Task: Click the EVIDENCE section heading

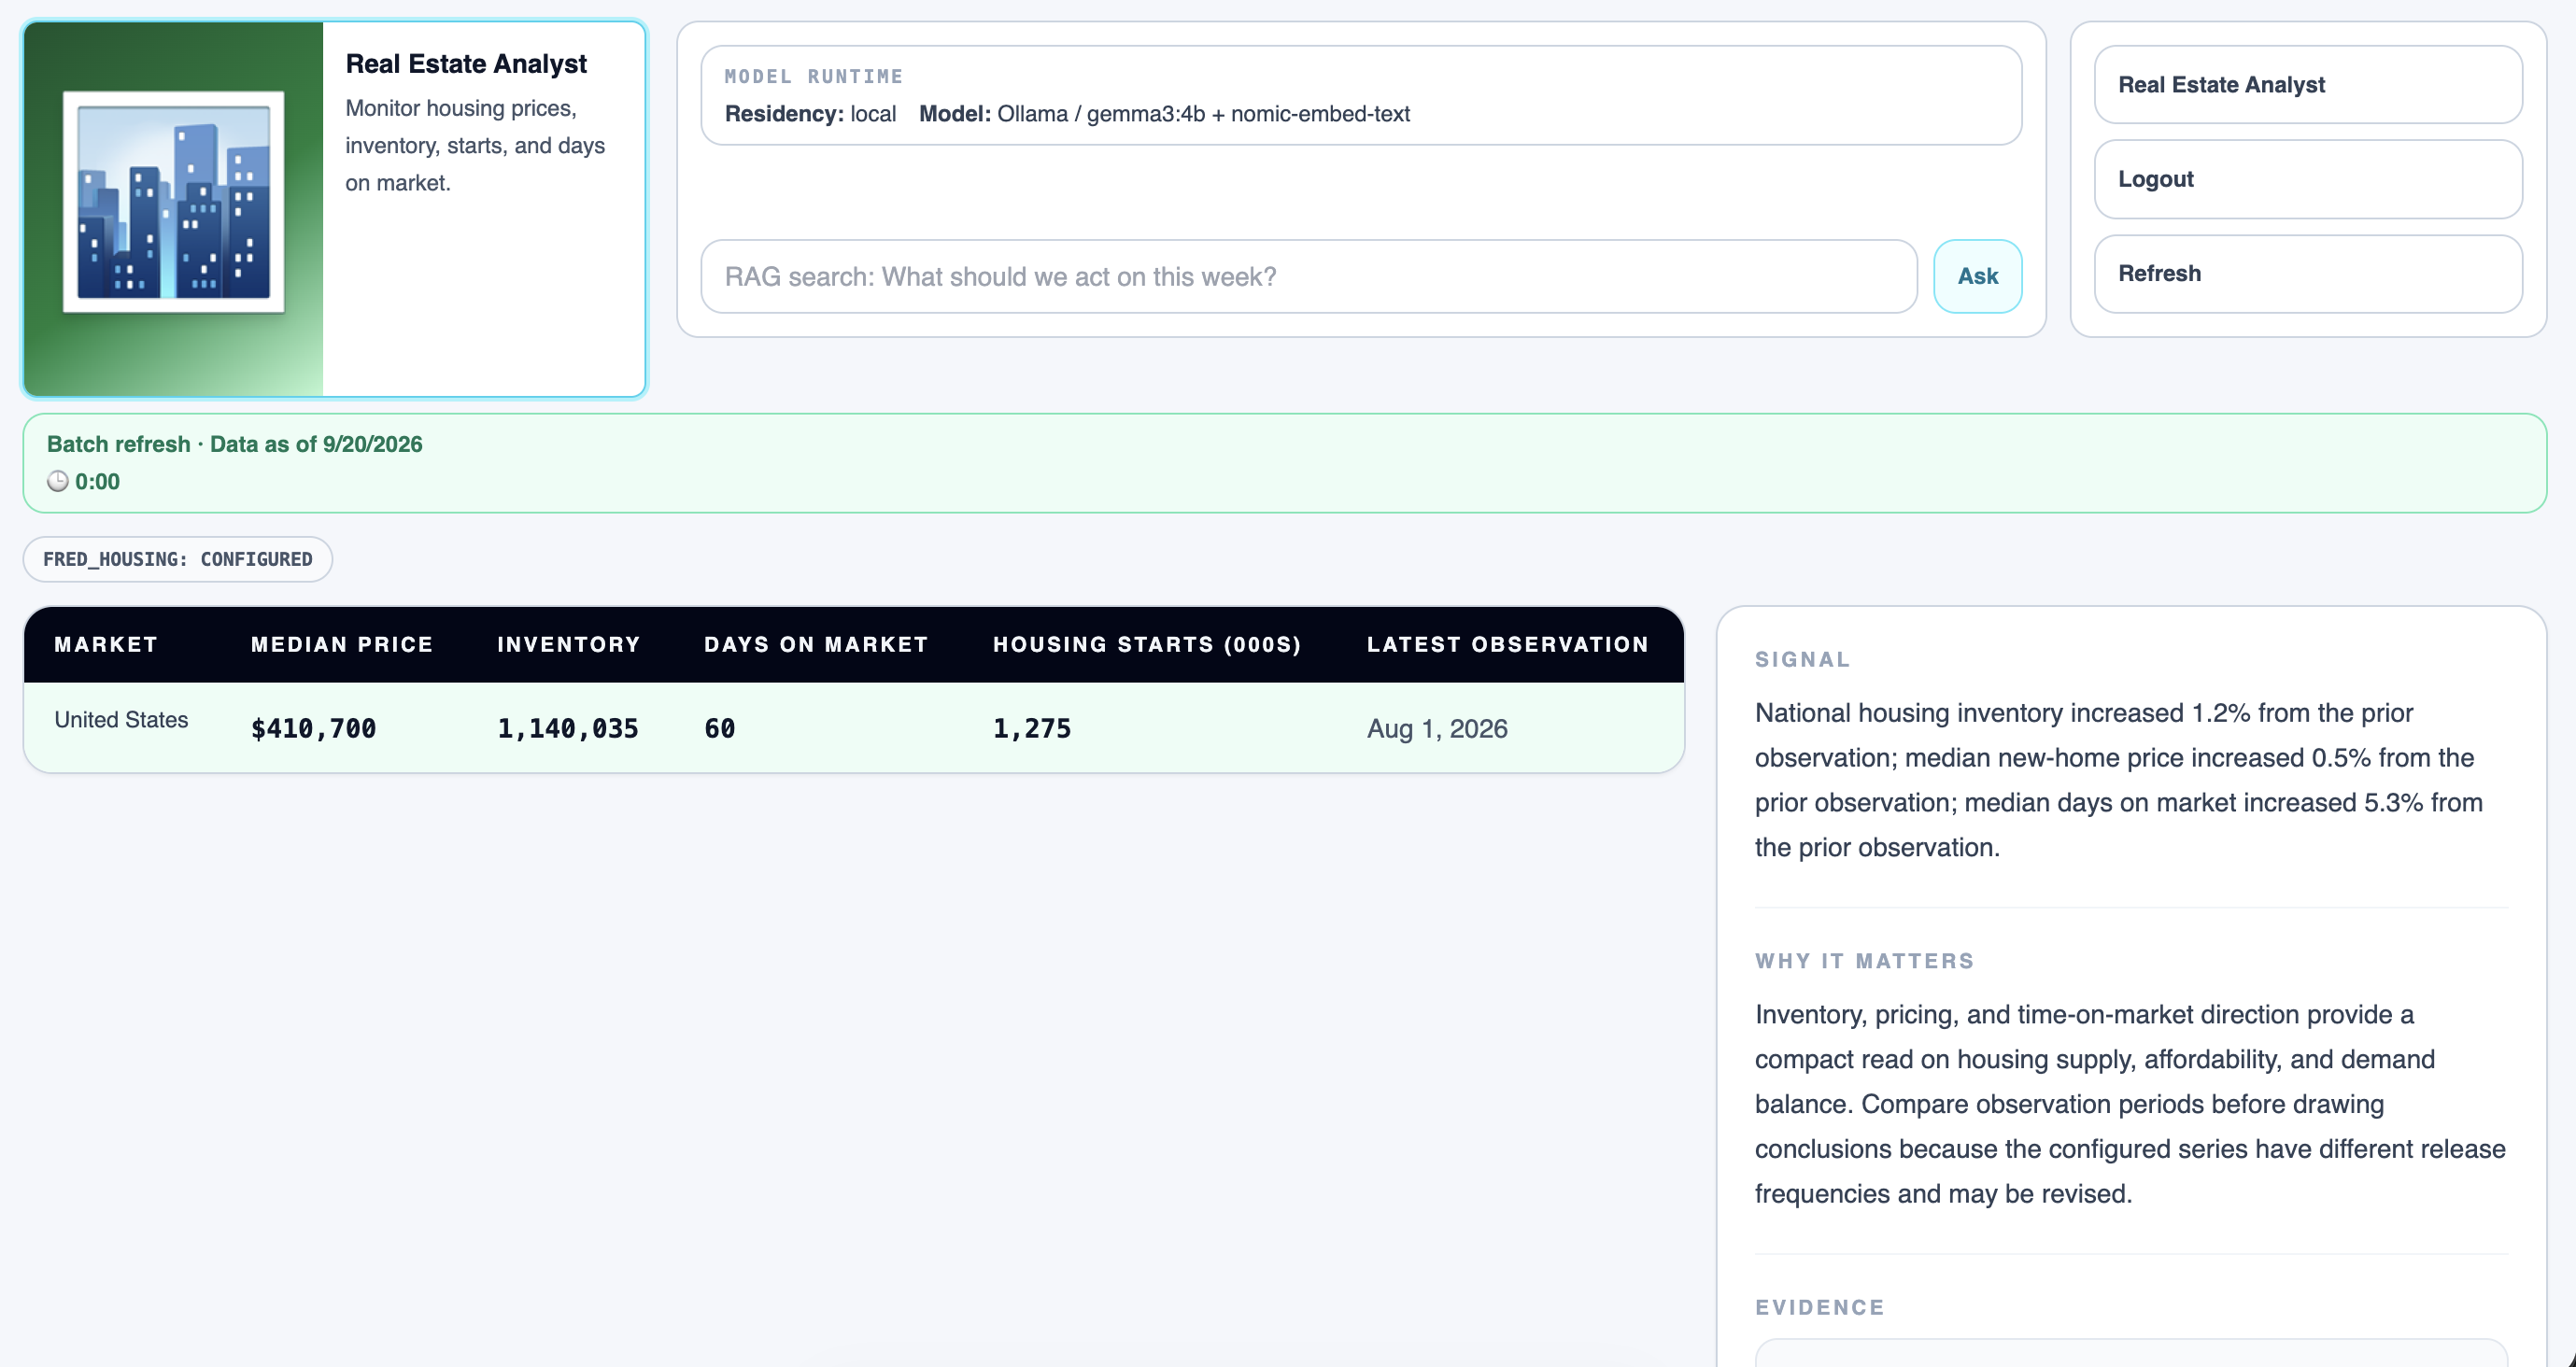Action: coord(1820,1306)
